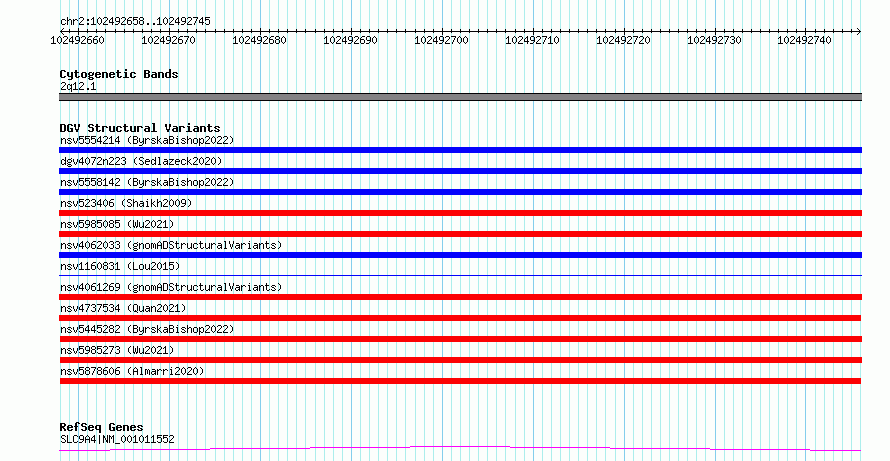Click the red bar of nsv4061269
This screenshot has width=890, height=461.
tap(460, 297)
